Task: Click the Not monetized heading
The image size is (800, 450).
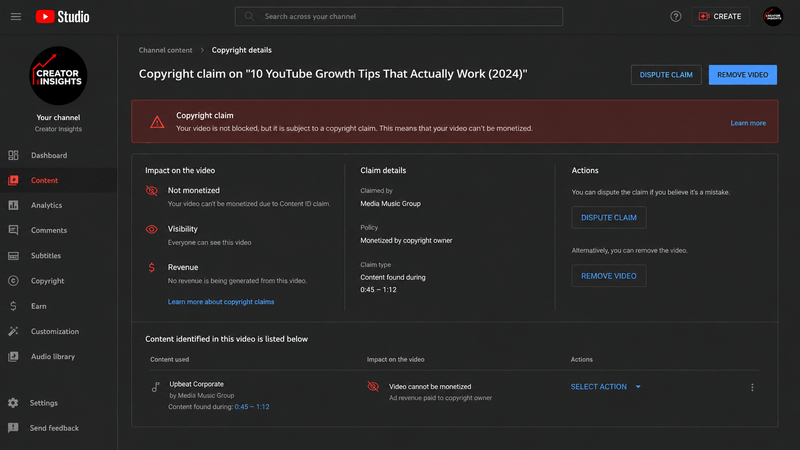Action: tap(193, 190)
